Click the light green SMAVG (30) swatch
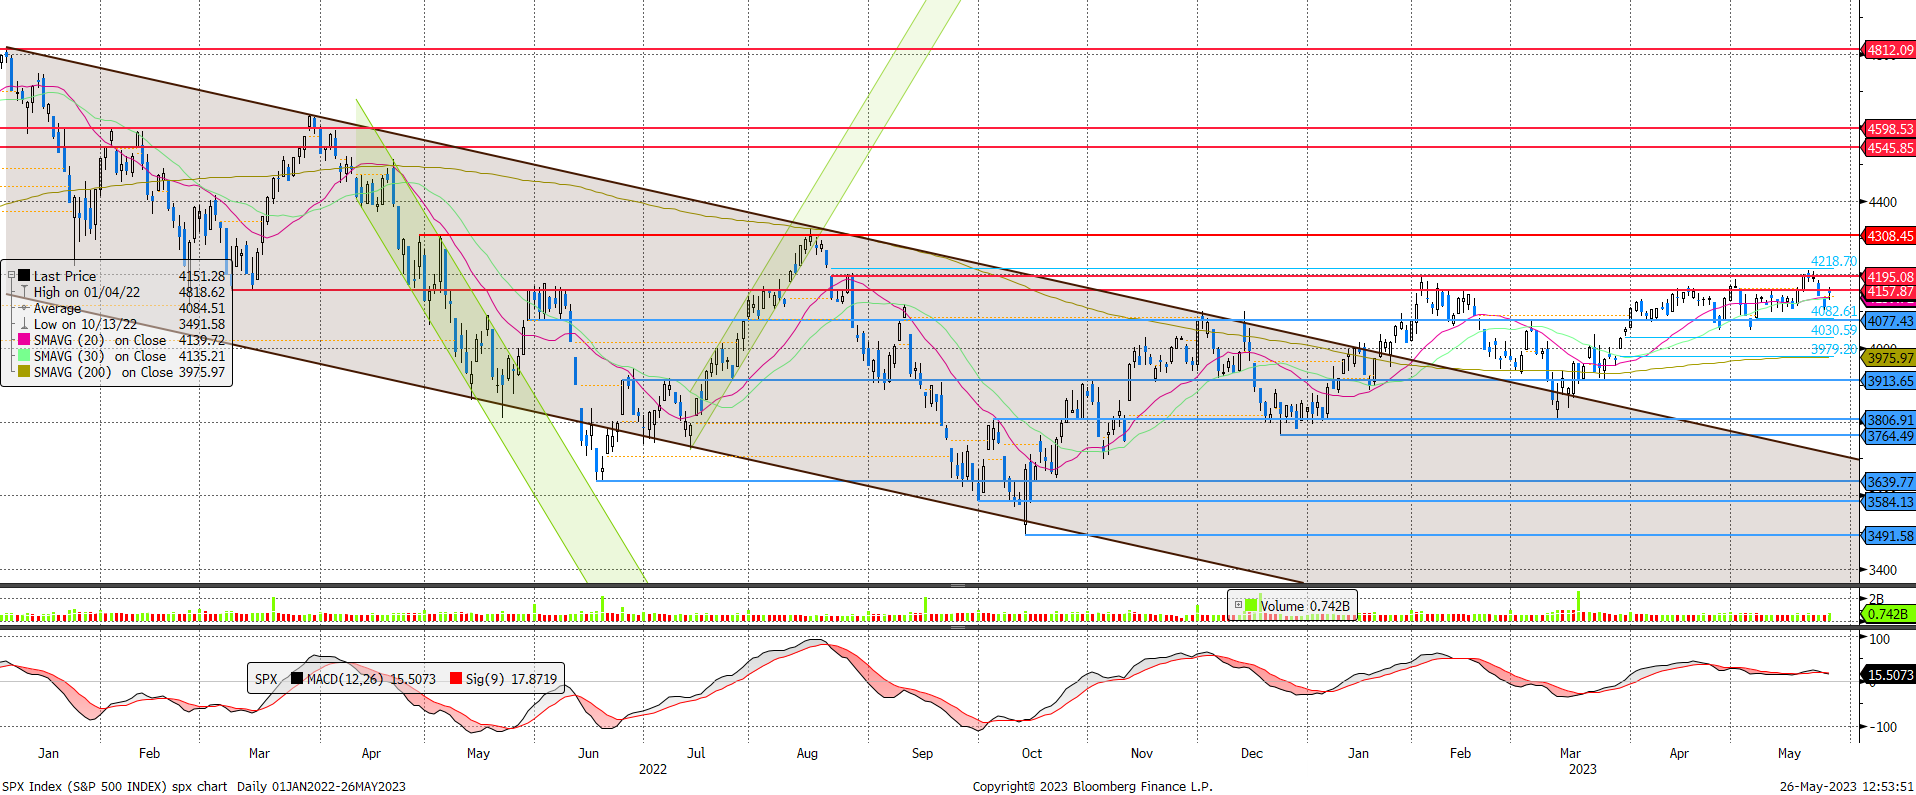The image size is (1916, 795). (x=24, y=355)
